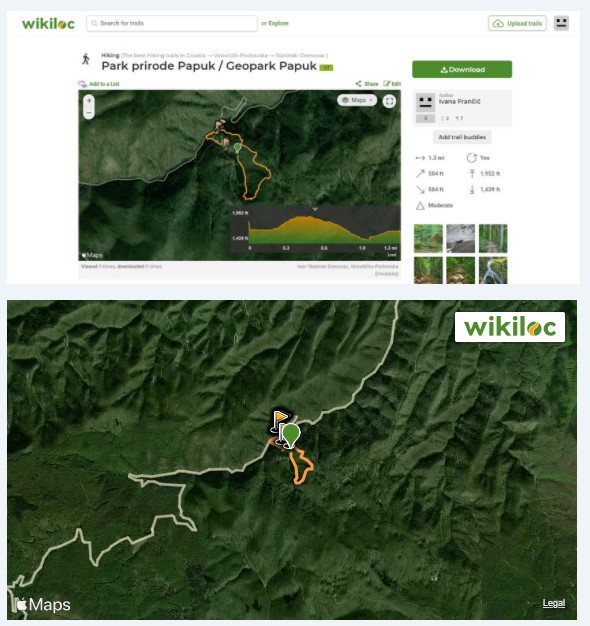Focus the Search for trails field

coord(172,23)
